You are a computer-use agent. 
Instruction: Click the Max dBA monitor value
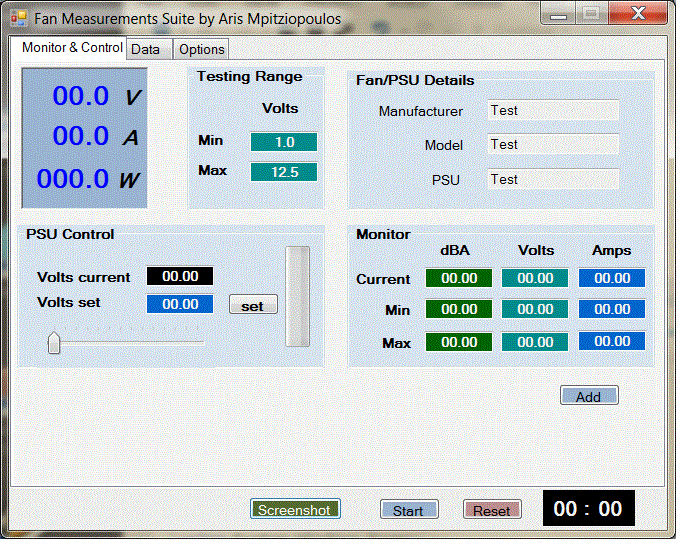pyautogui.click(x=459, y=342)
